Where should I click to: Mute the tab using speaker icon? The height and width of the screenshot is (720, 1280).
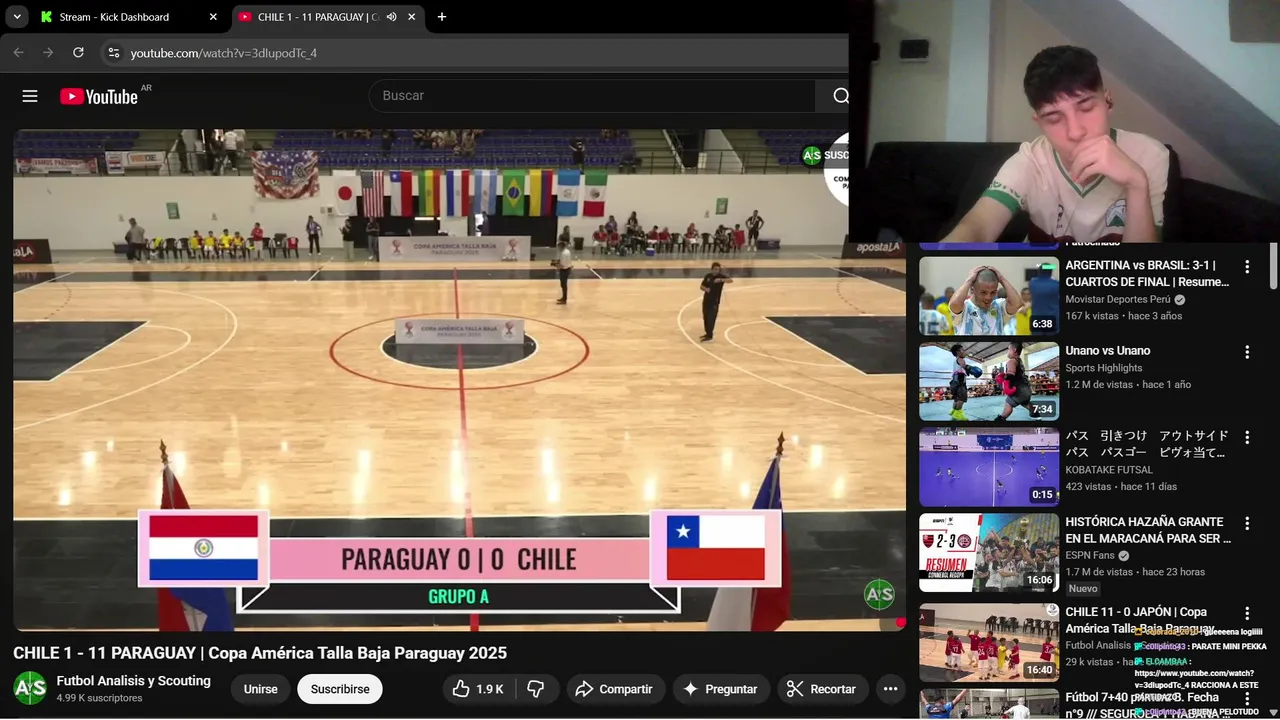[x=392, y=17]
